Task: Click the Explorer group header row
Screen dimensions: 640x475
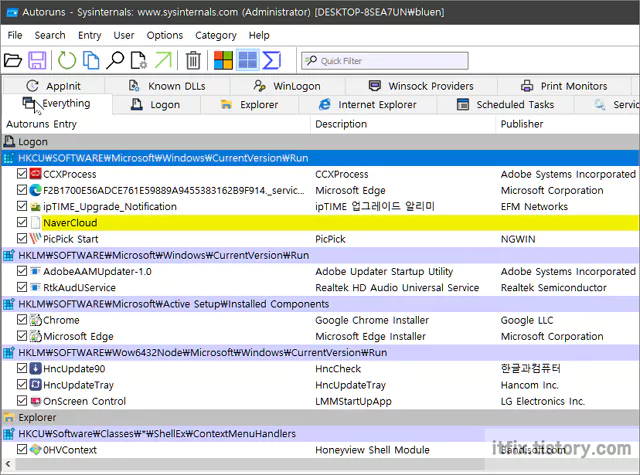Action: (320, 417)
